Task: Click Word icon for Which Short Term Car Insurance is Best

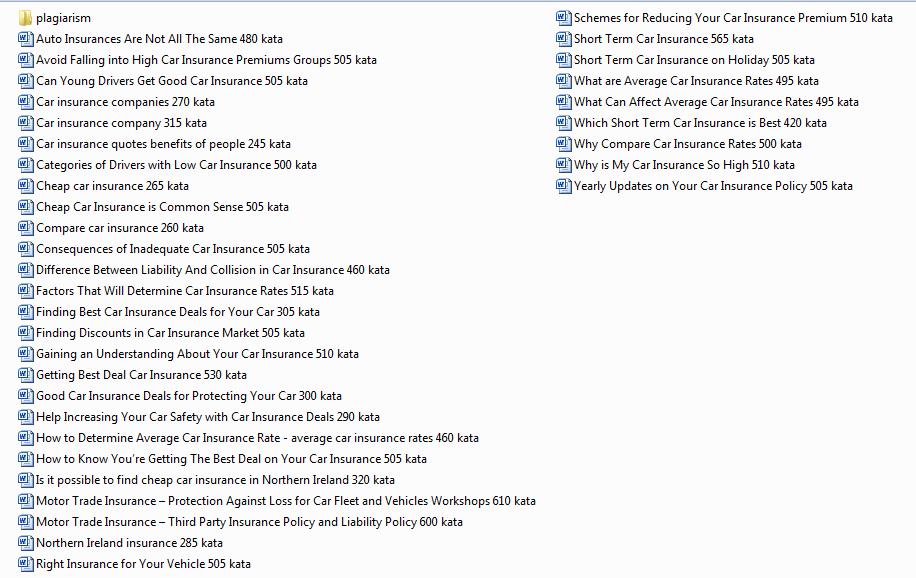Action: (x=563, y=123)
